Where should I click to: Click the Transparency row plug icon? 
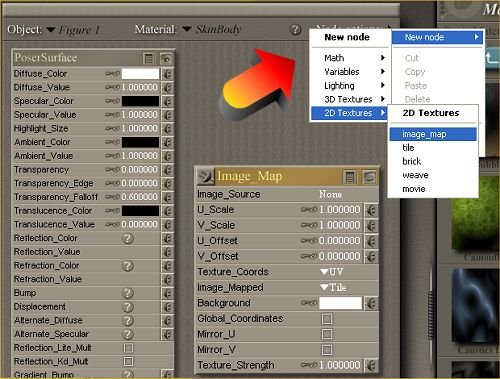pyautogui.click(x=167, y=170)
